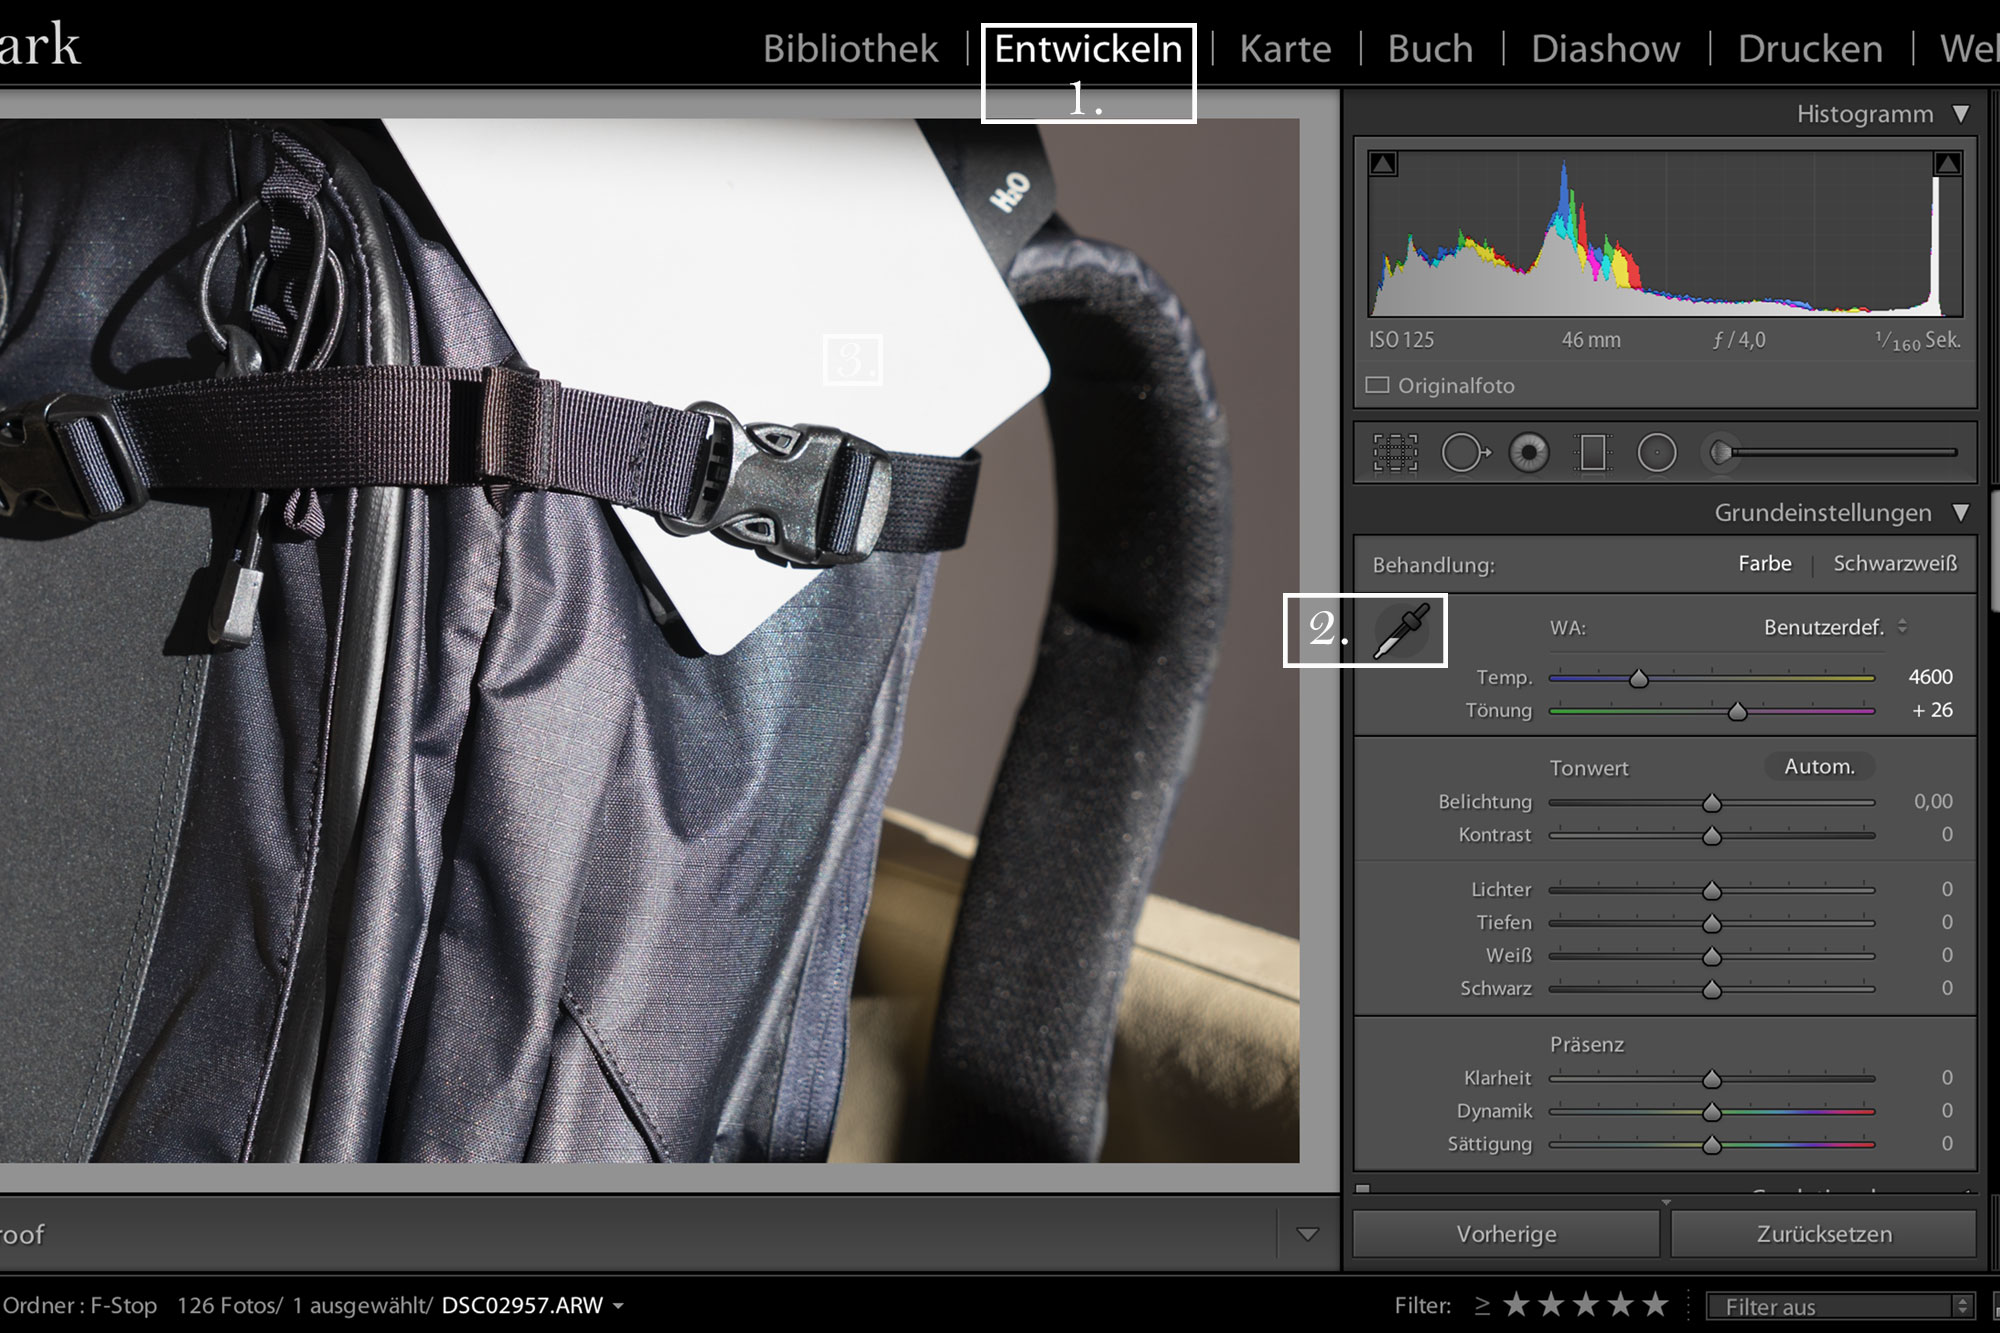Select the crop overlay tool icon
This screenshot has height=1333, width=2000.
(1395, 453)
